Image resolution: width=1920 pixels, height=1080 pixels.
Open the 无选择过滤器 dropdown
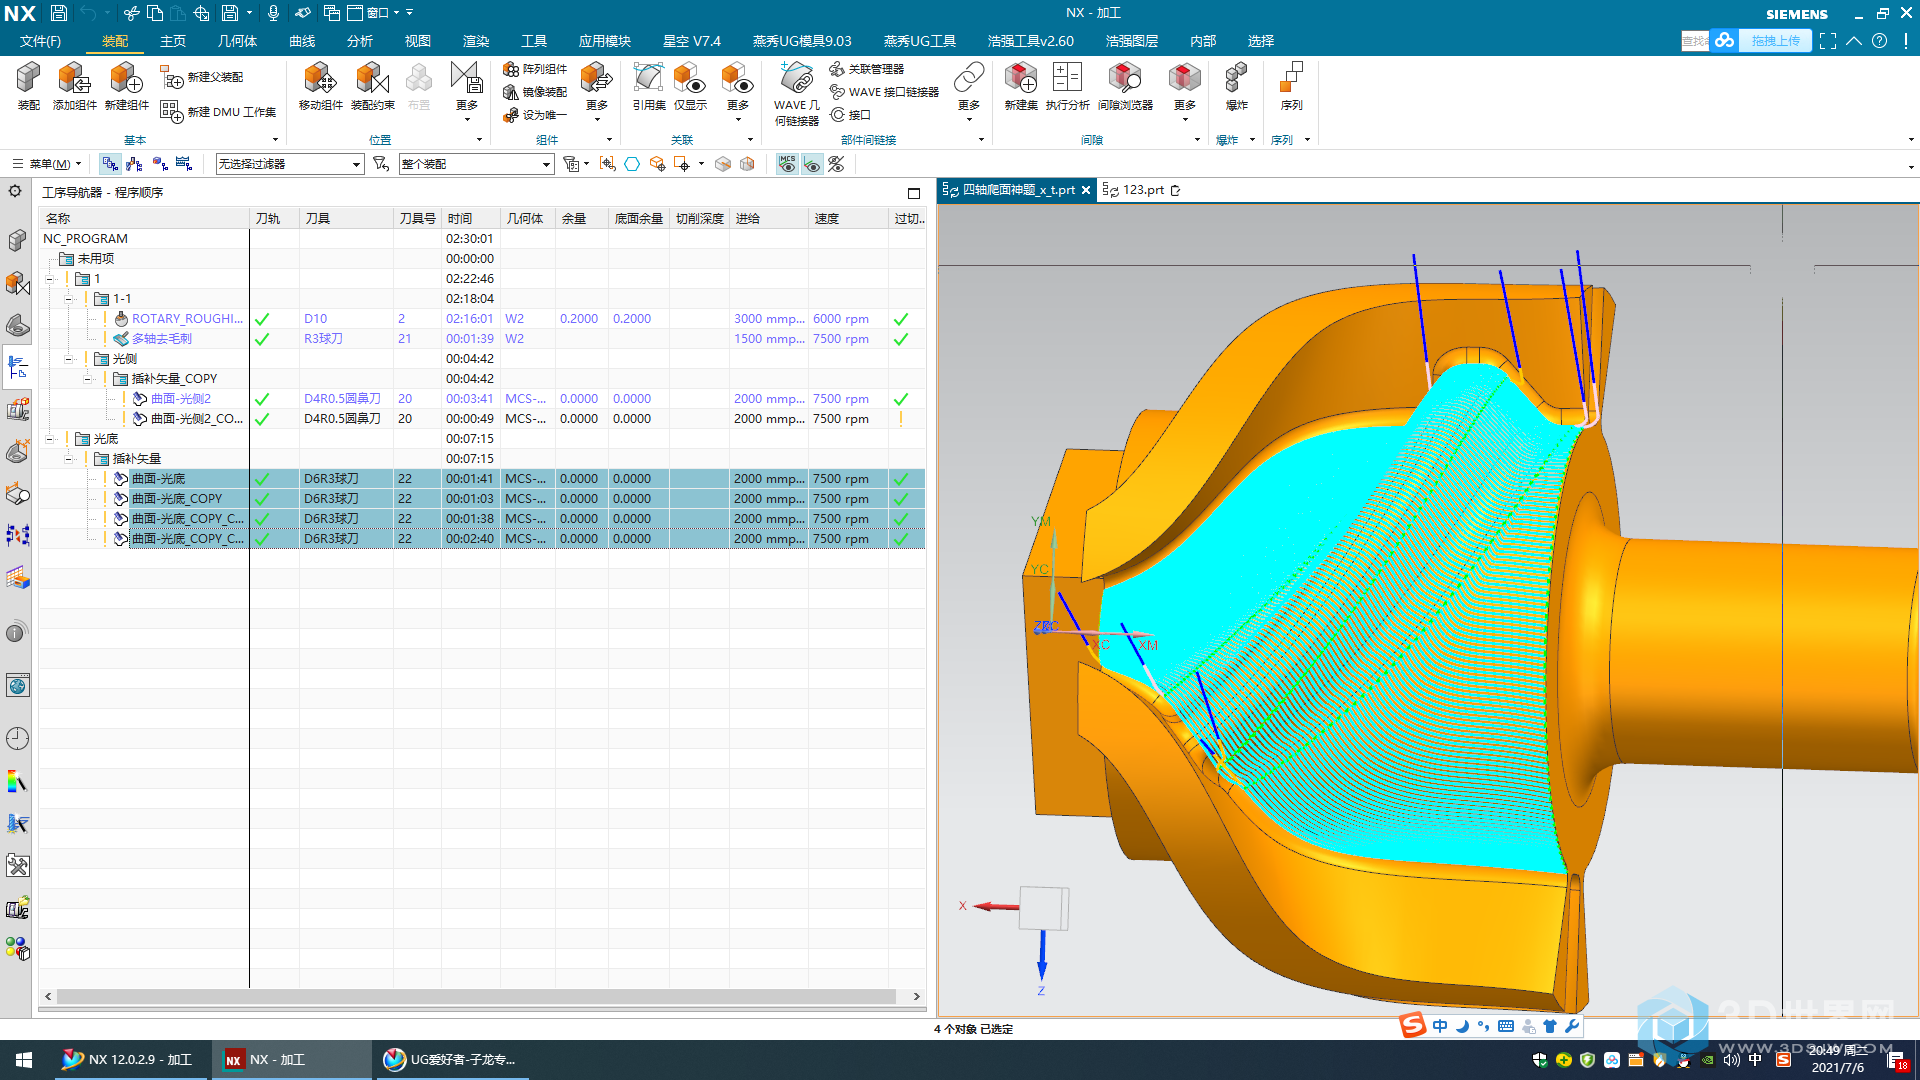(x=289, y=164)
